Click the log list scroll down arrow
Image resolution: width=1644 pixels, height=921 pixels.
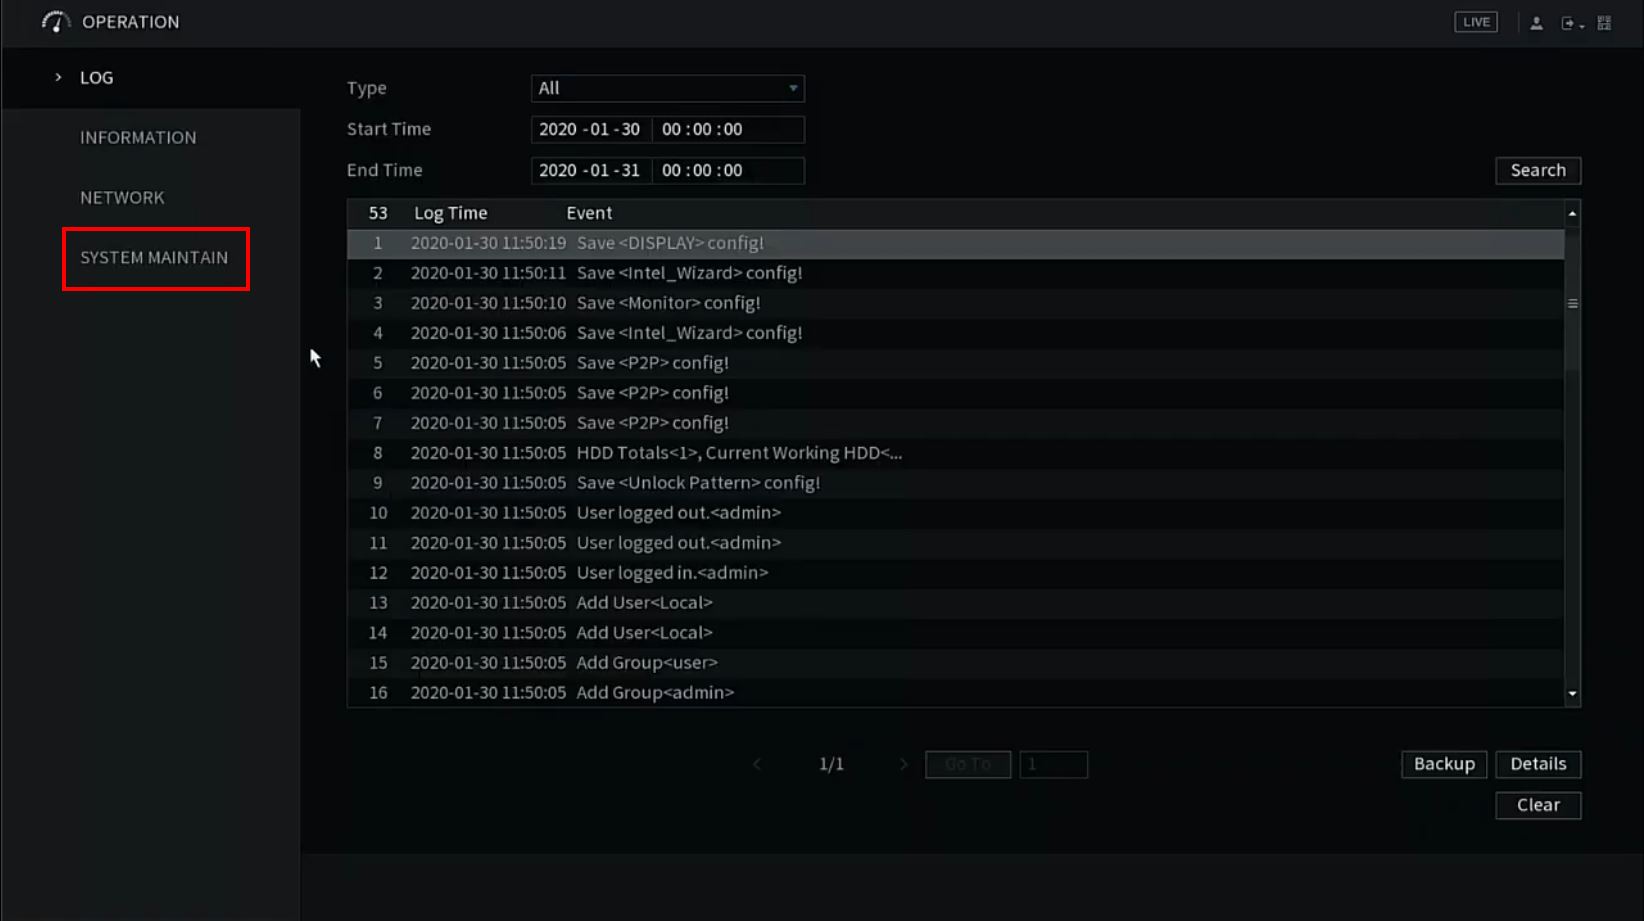1572,693
